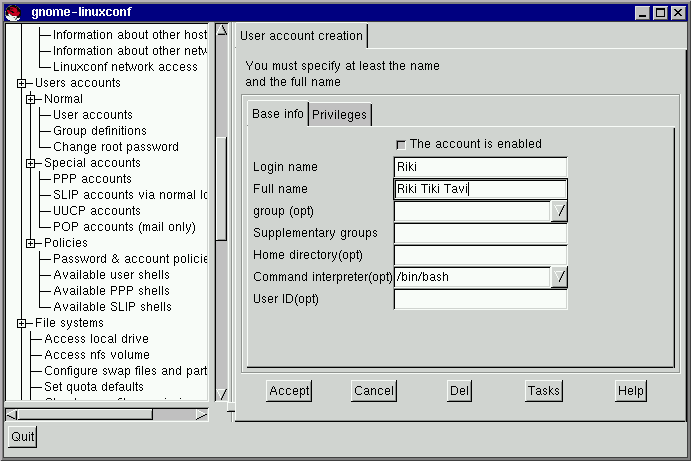
Task: Collapse the Normal tree branch
Action: pos(31,99)
